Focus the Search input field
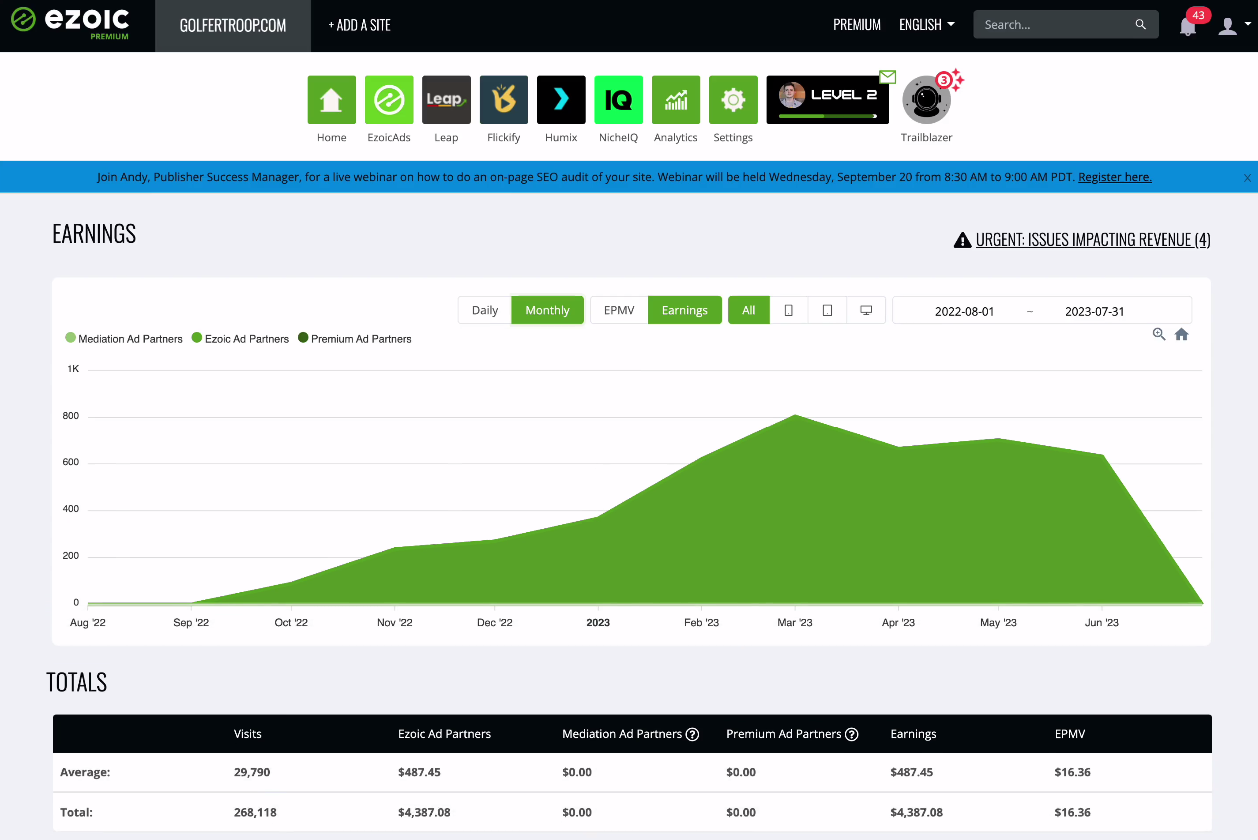The height and width of the screenshot is (840, 1258). 1056,25
